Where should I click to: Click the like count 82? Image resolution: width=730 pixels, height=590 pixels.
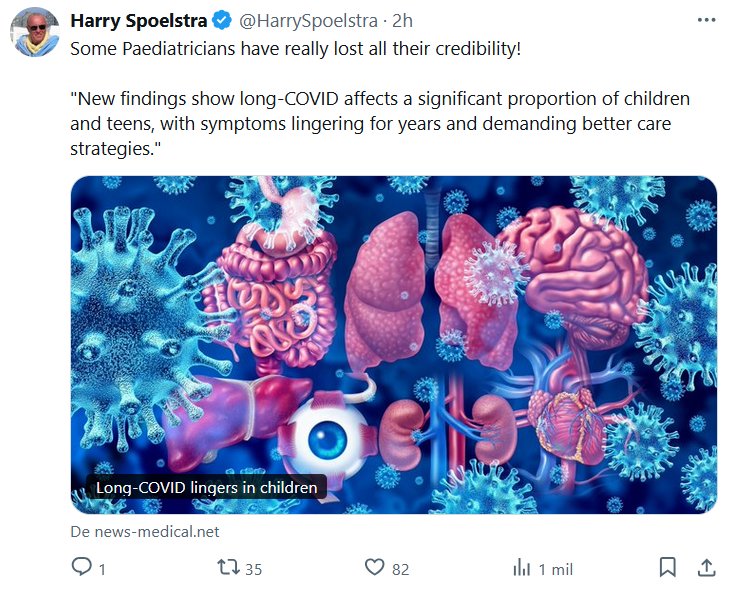(x=400, y=569)
